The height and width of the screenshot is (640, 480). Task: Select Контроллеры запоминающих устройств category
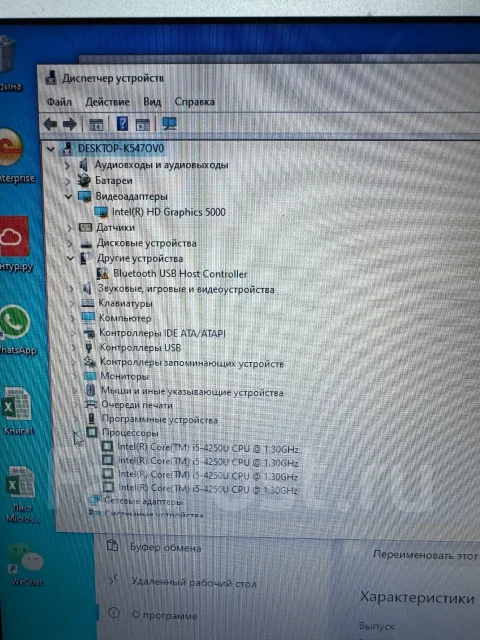point(191,363)
